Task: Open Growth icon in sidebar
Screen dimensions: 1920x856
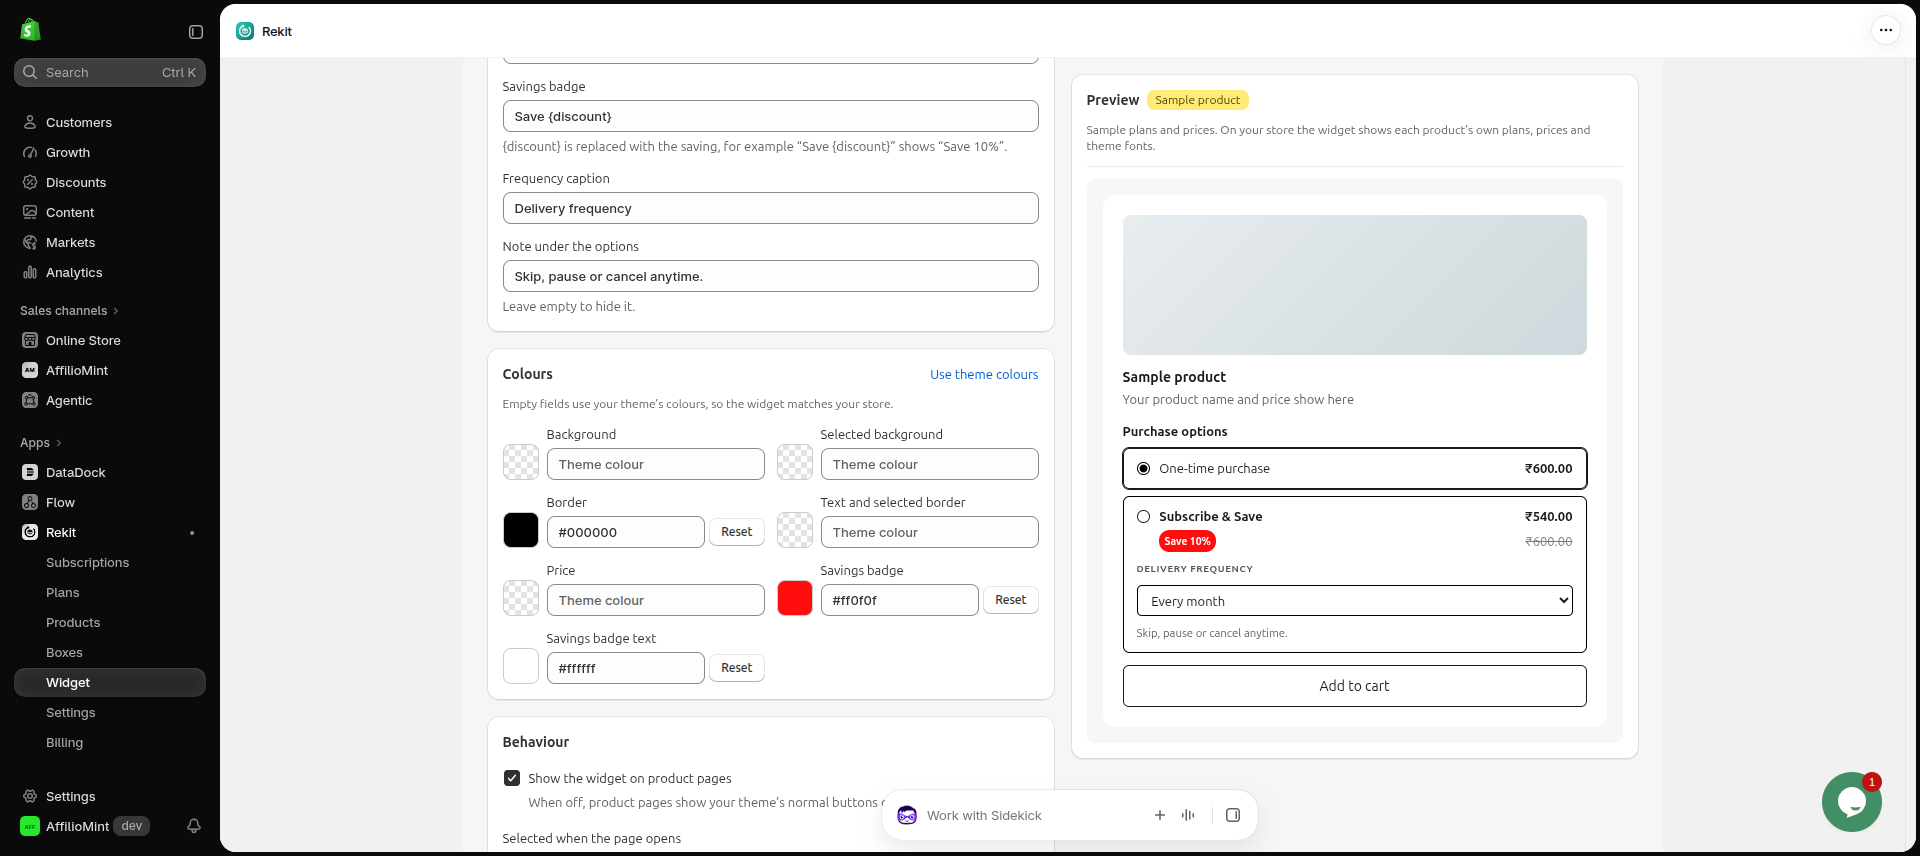Action: point(30,152)
